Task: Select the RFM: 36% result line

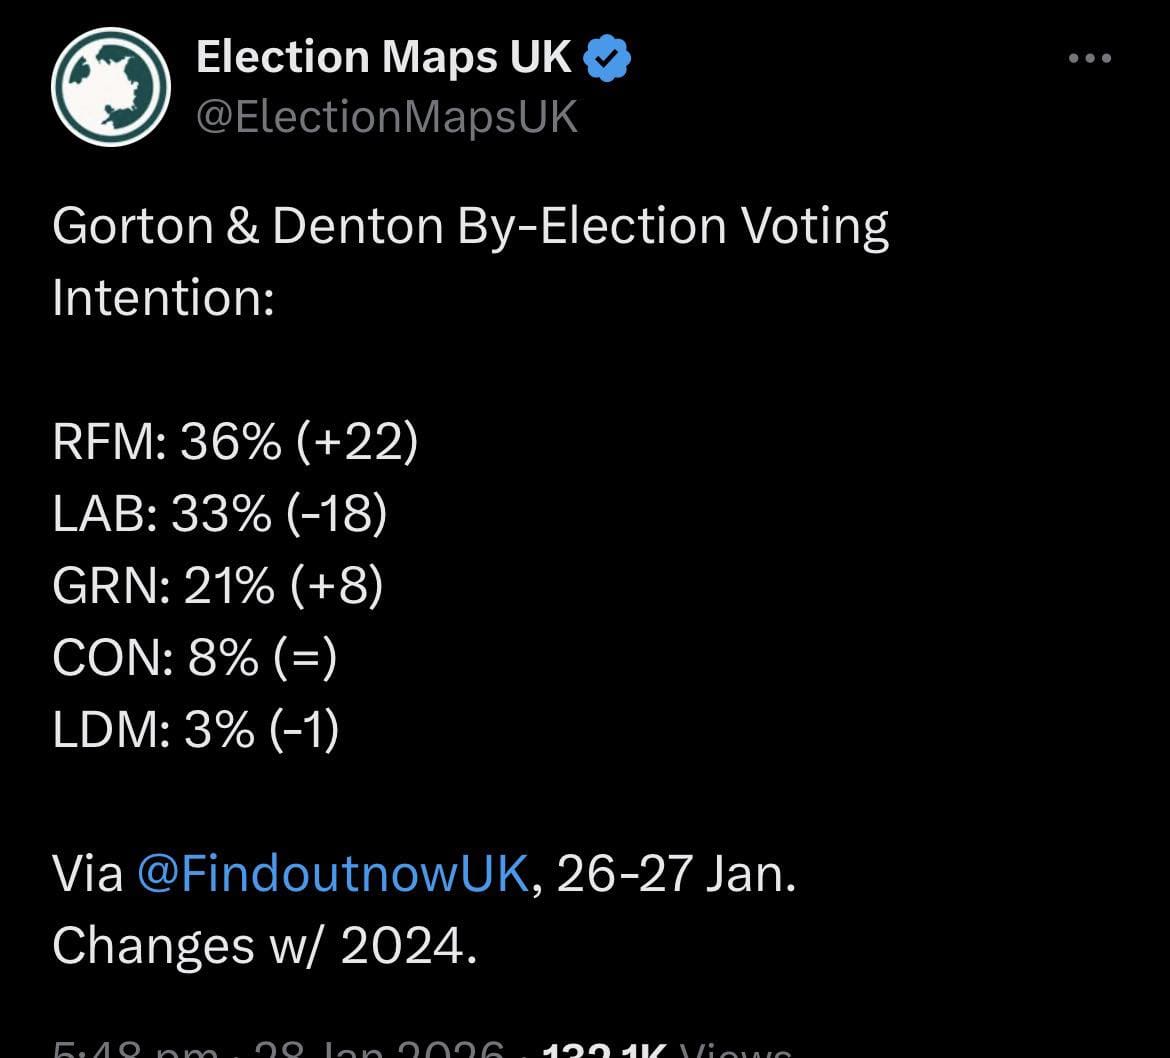Action: pyautogui.click(x=234, y=442)
